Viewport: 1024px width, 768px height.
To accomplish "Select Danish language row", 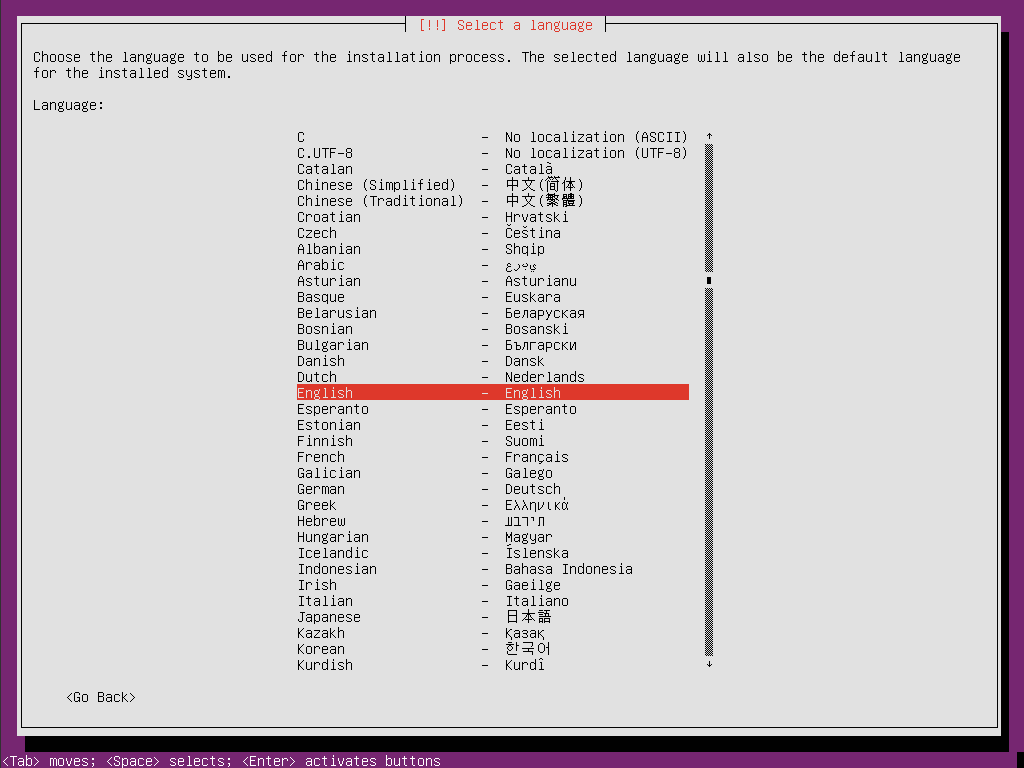I will [x=492, y=361].
